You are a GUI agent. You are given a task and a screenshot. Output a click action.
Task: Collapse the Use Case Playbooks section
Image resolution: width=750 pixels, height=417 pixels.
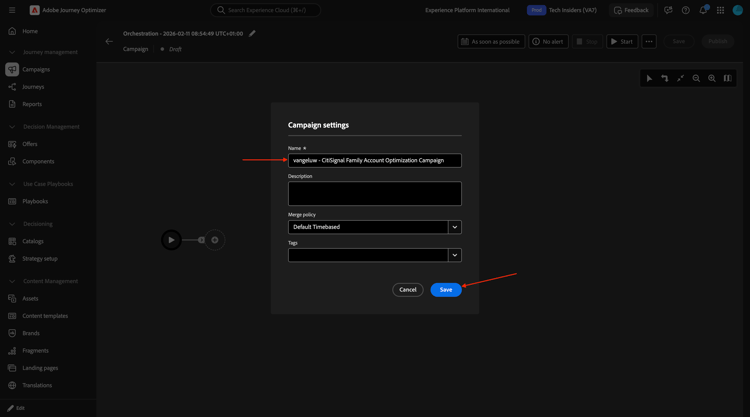point(12,184)
